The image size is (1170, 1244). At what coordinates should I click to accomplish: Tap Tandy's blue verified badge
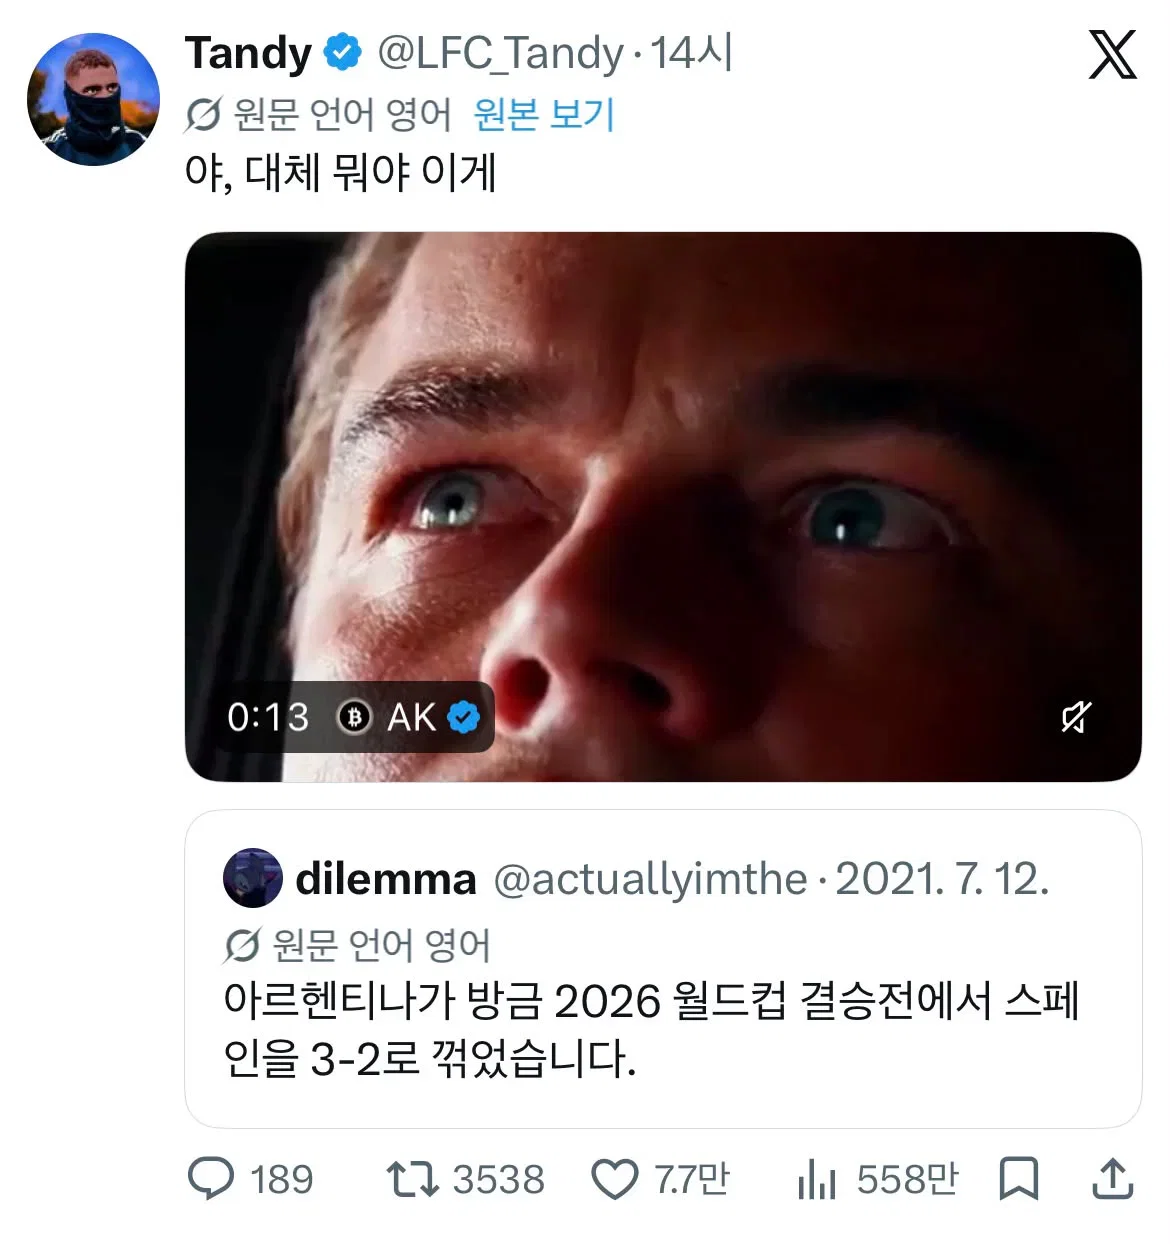point(343,52)
